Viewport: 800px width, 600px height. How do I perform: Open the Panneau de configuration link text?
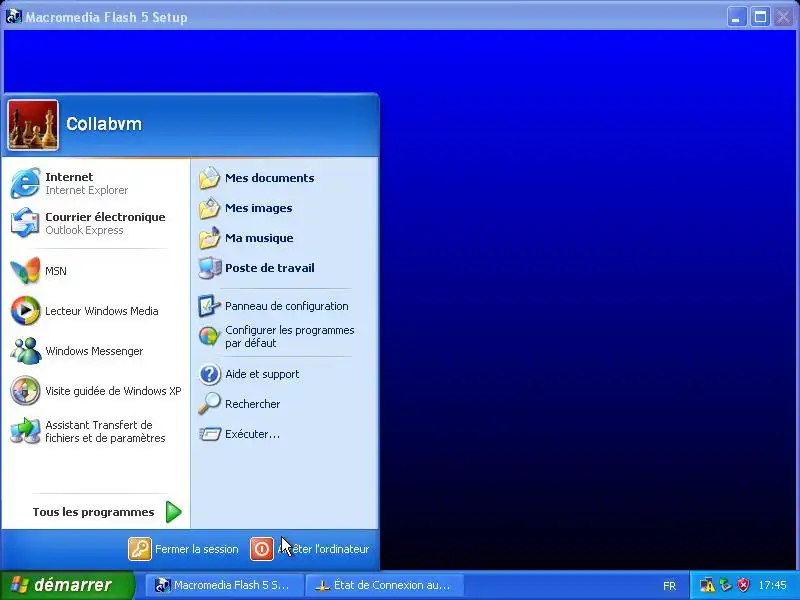tap(287, 306)
